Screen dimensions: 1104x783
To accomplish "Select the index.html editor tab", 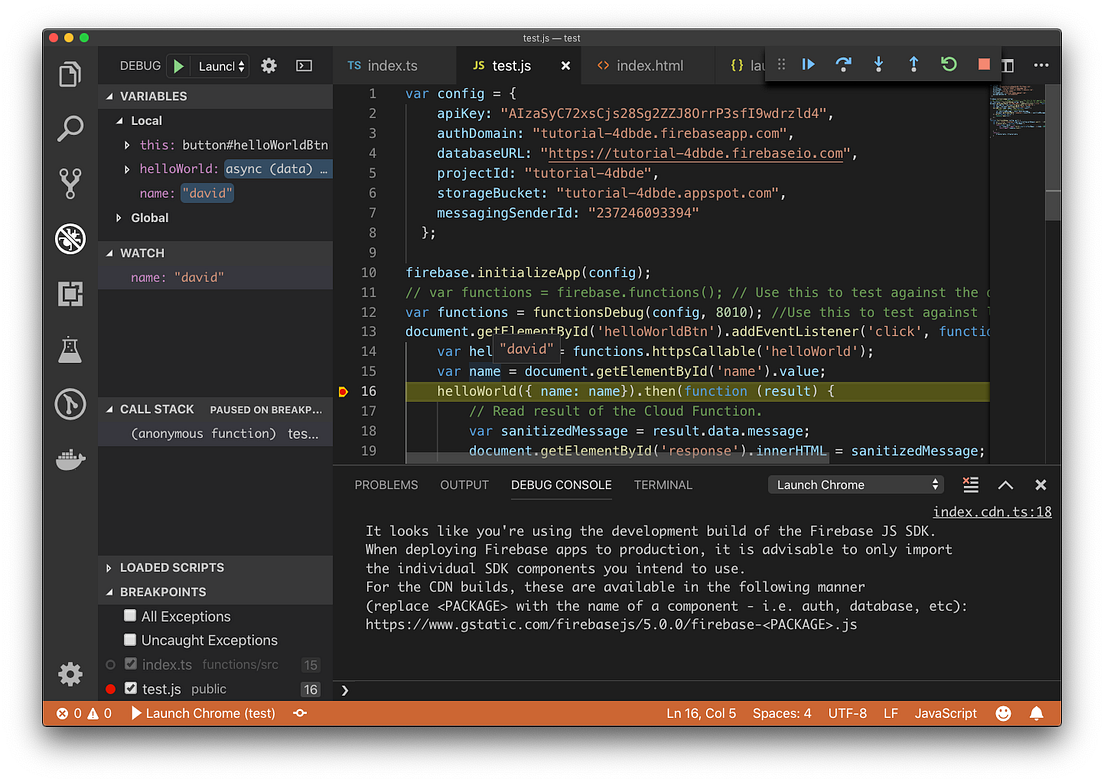I will tap(648, 65).
